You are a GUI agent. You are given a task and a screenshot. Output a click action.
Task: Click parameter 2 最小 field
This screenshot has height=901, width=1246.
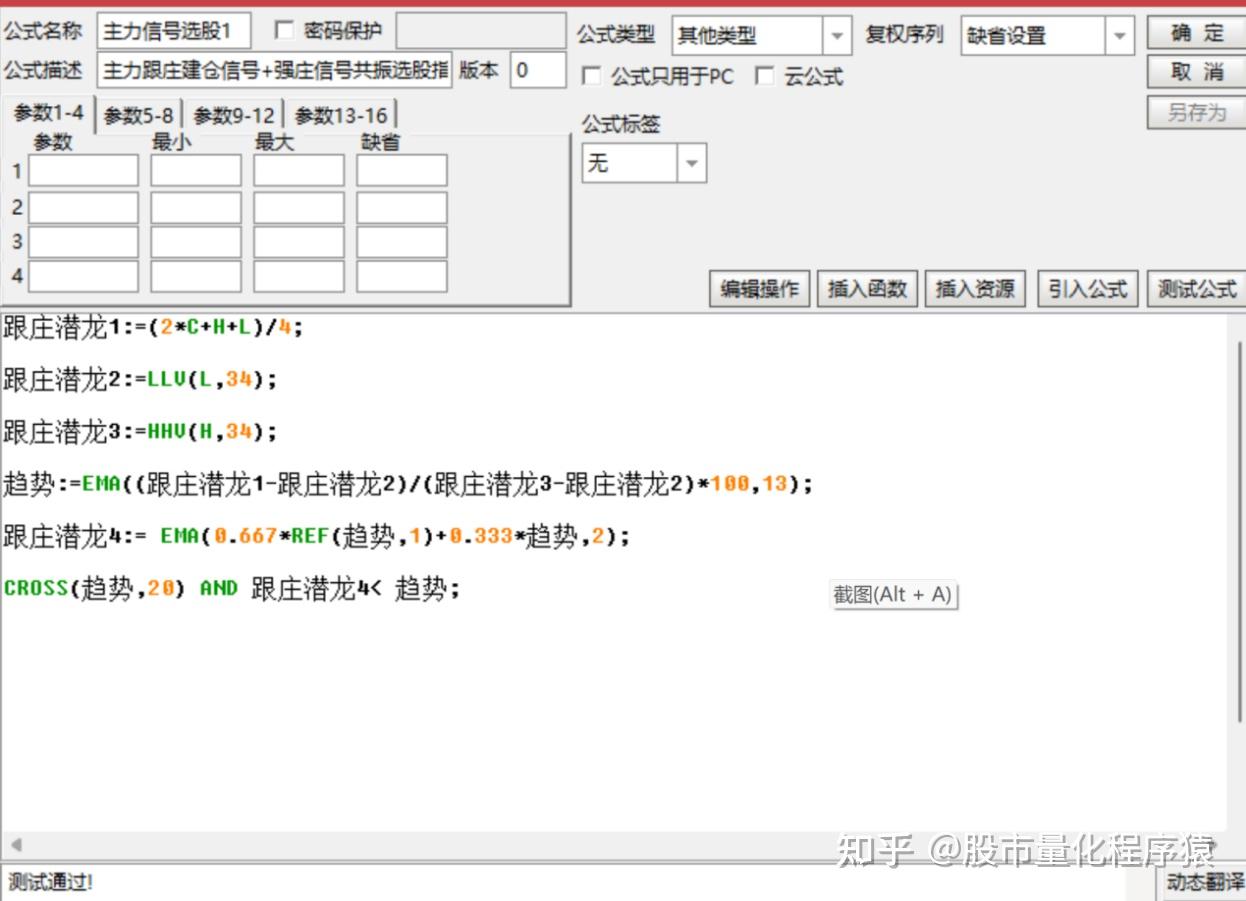click(x=196, y=207)
